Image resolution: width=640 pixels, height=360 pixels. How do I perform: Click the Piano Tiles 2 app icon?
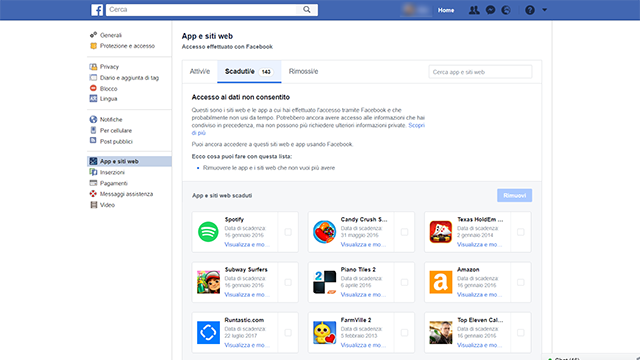324,282
